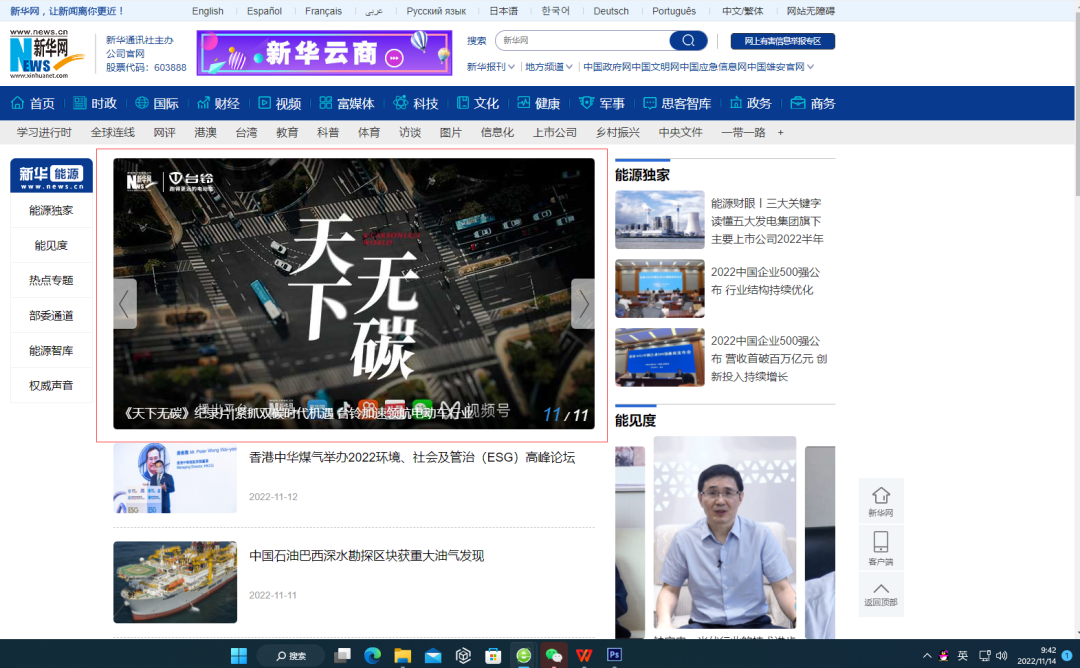Switch language to Русский язык
The width and height of the screenshot is (1080, 668).
pyautogui.click(x=436, y=11)
